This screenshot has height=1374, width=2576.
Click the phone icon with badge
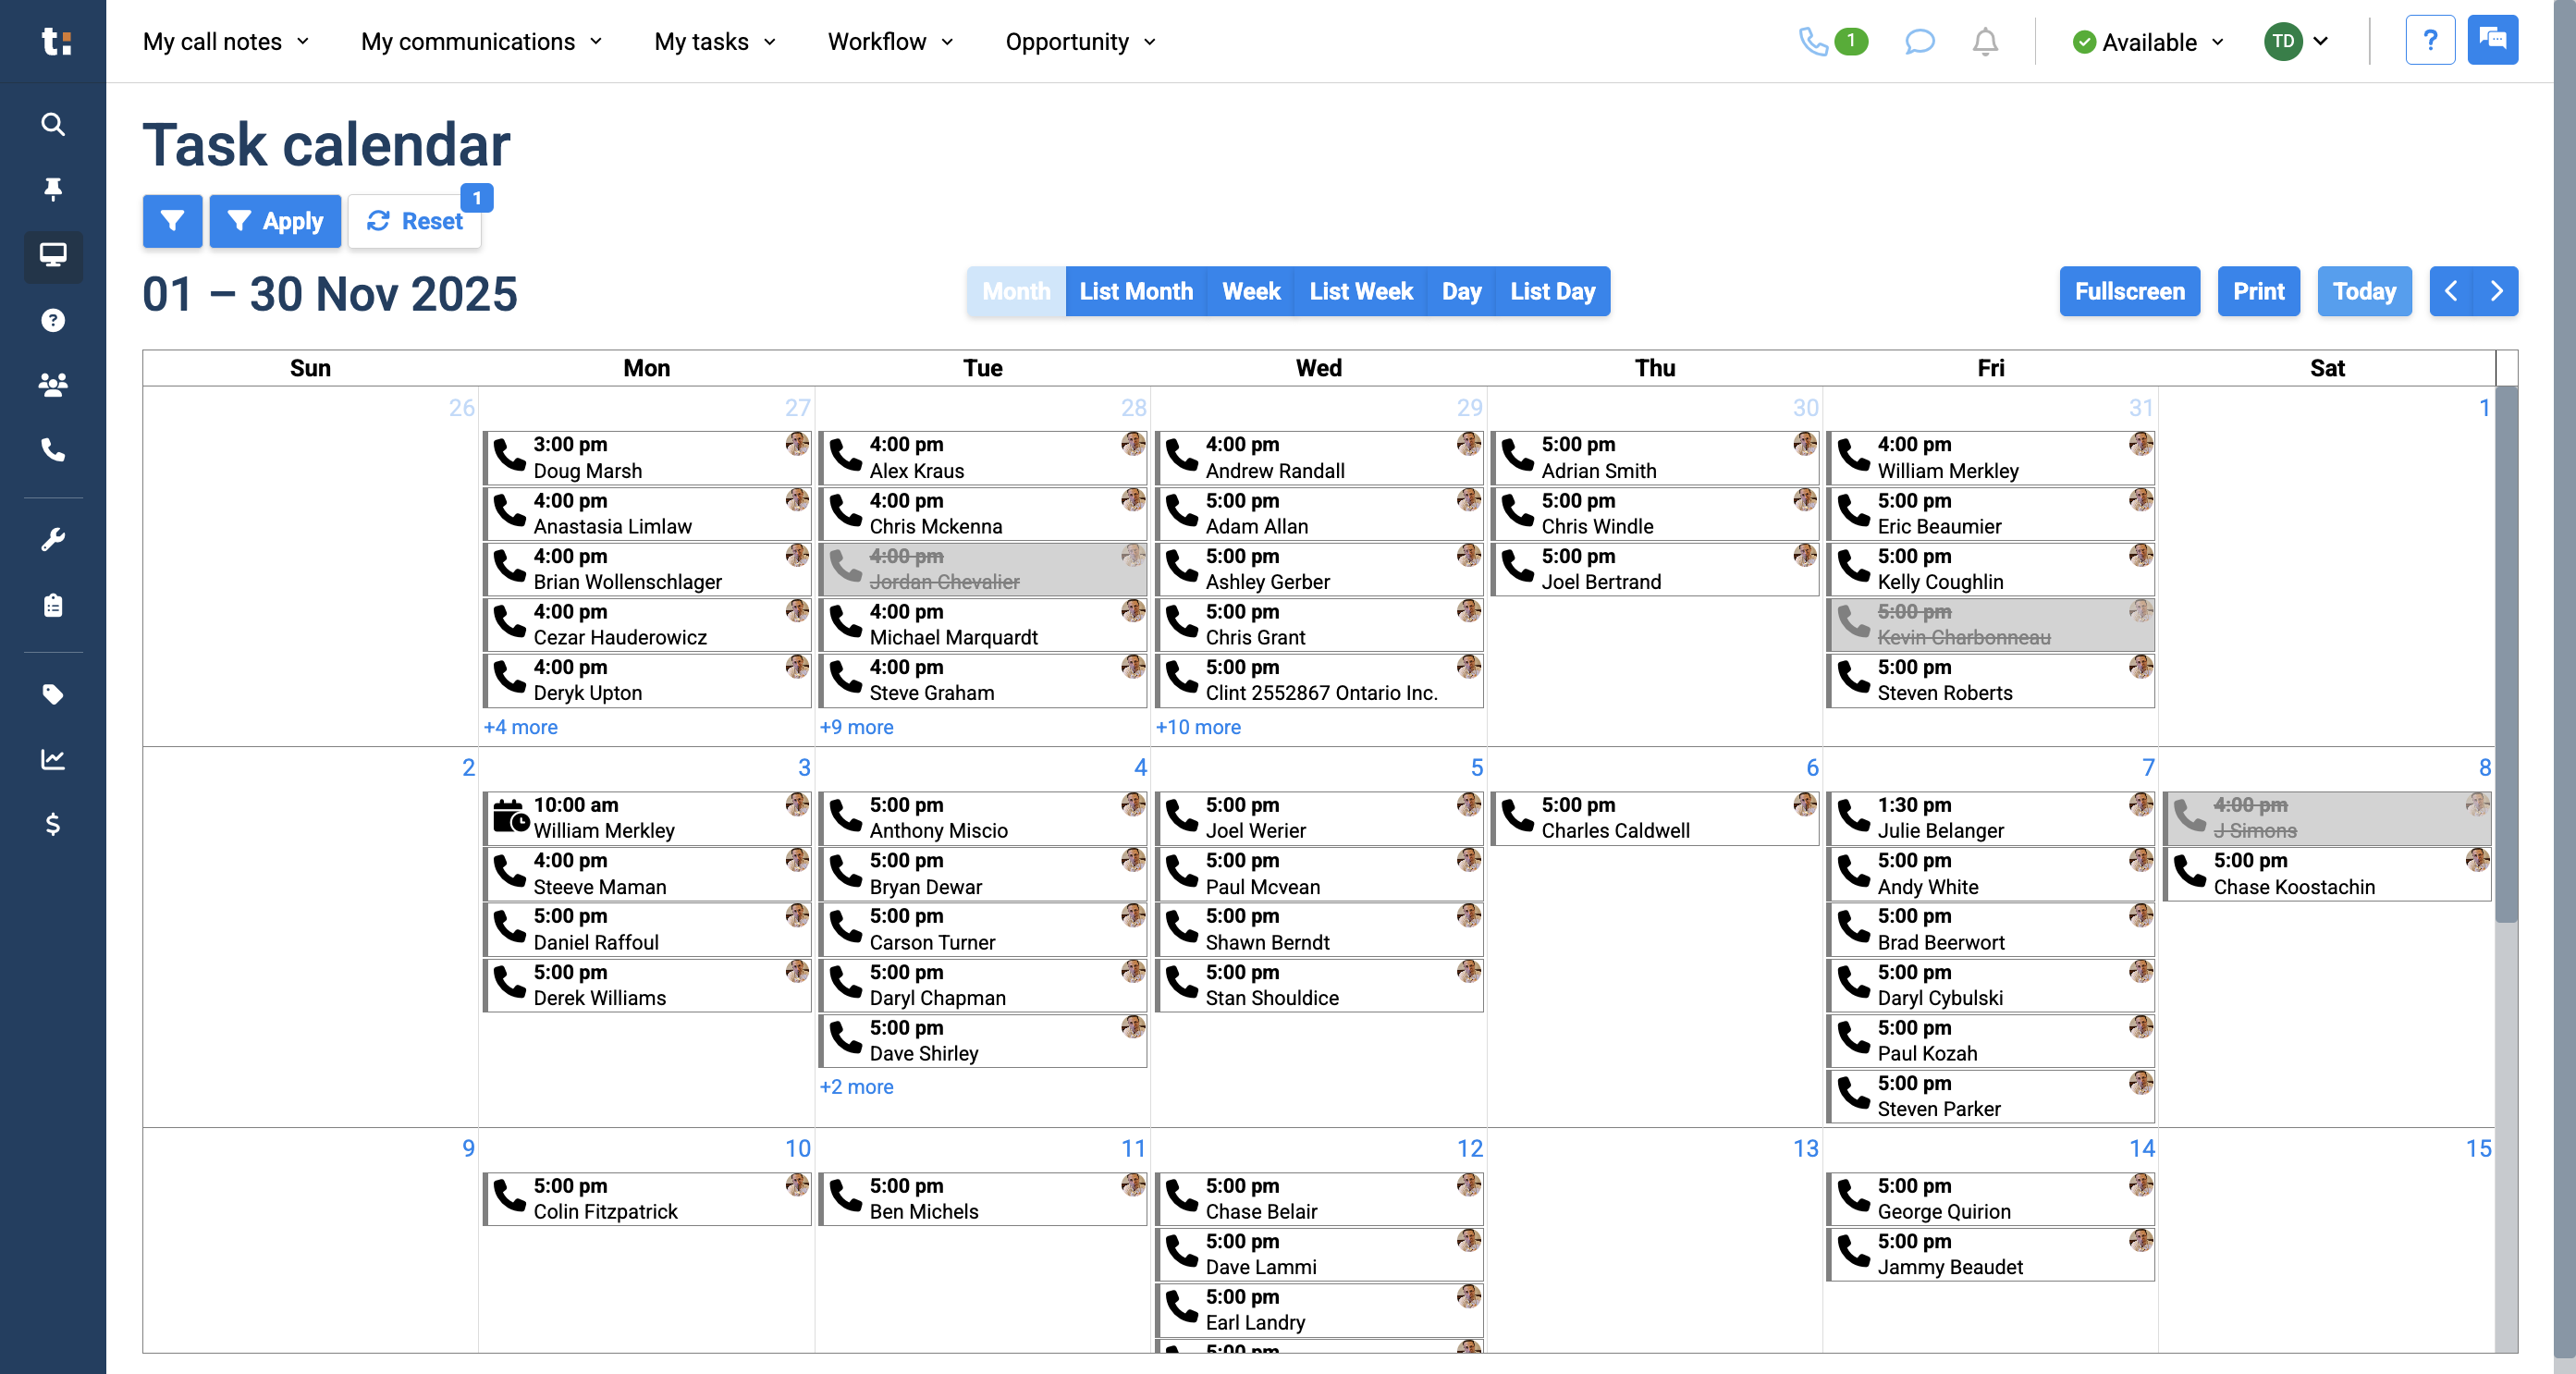click(1832, 42)
